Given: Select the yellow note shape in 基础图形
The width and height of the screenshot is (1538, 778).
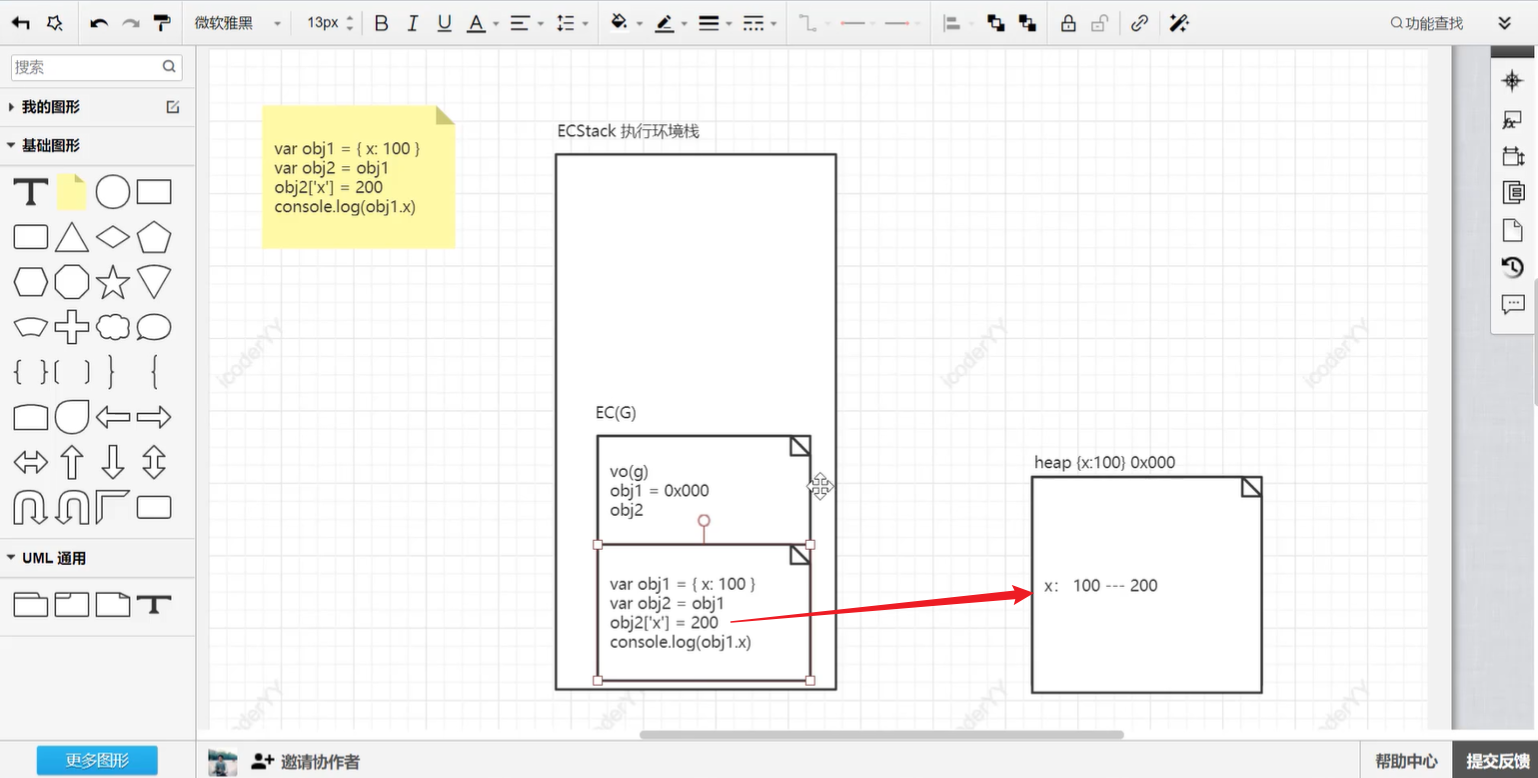Looking at the screenshot, I should (x=72, y=192).
